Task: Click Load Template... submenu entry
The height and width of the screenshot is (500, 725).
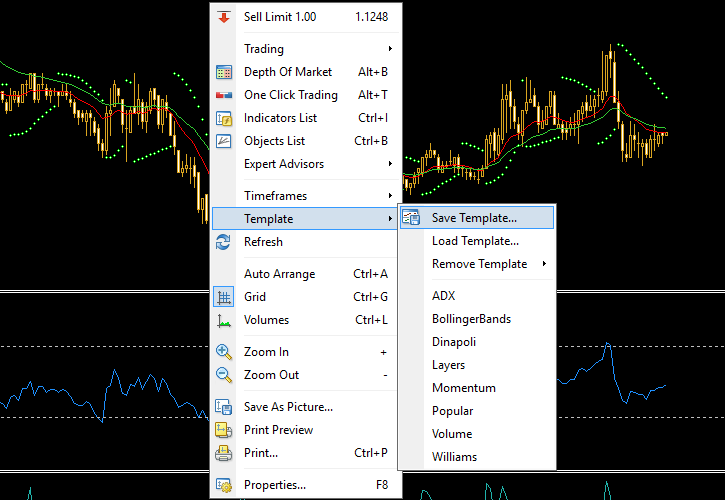Action: click(x=477, y=241)
